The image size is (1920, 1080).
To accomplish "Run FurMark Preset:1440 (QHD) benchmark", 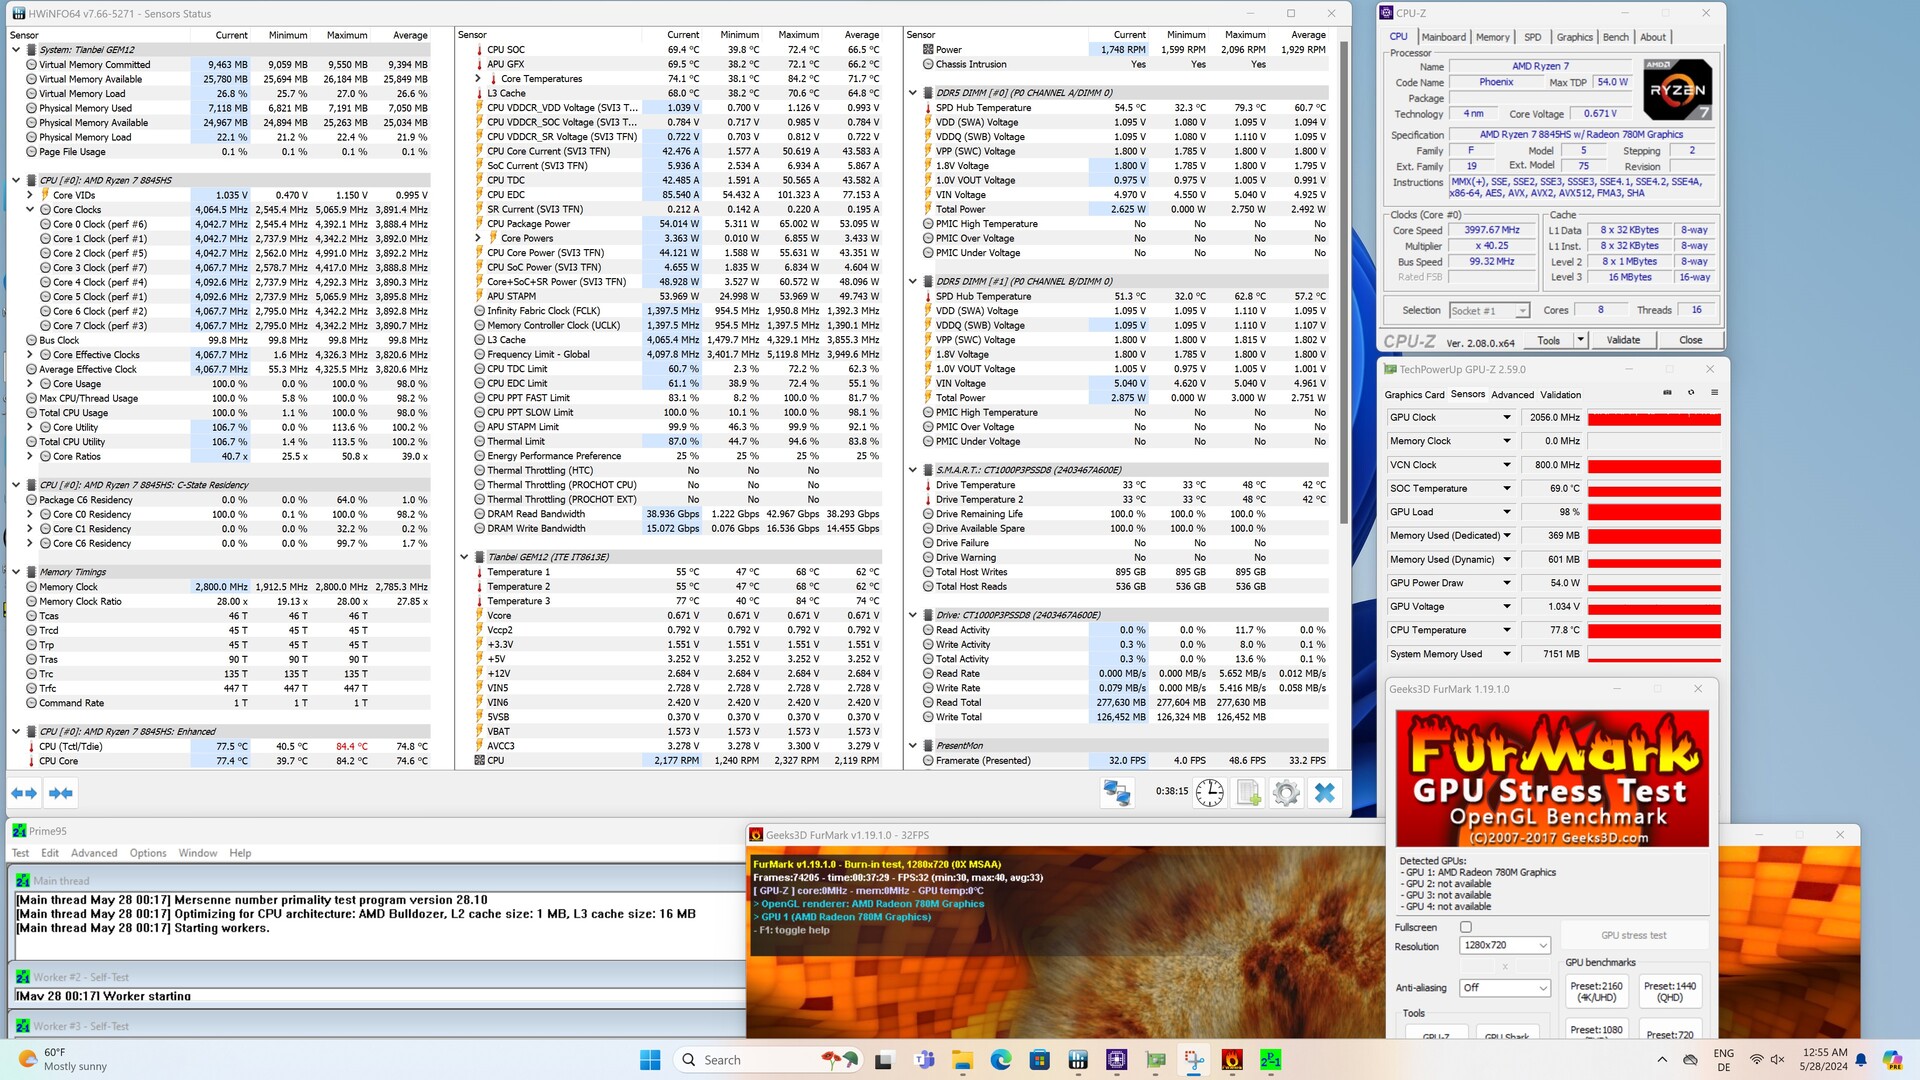I will tap(1669, 992).
